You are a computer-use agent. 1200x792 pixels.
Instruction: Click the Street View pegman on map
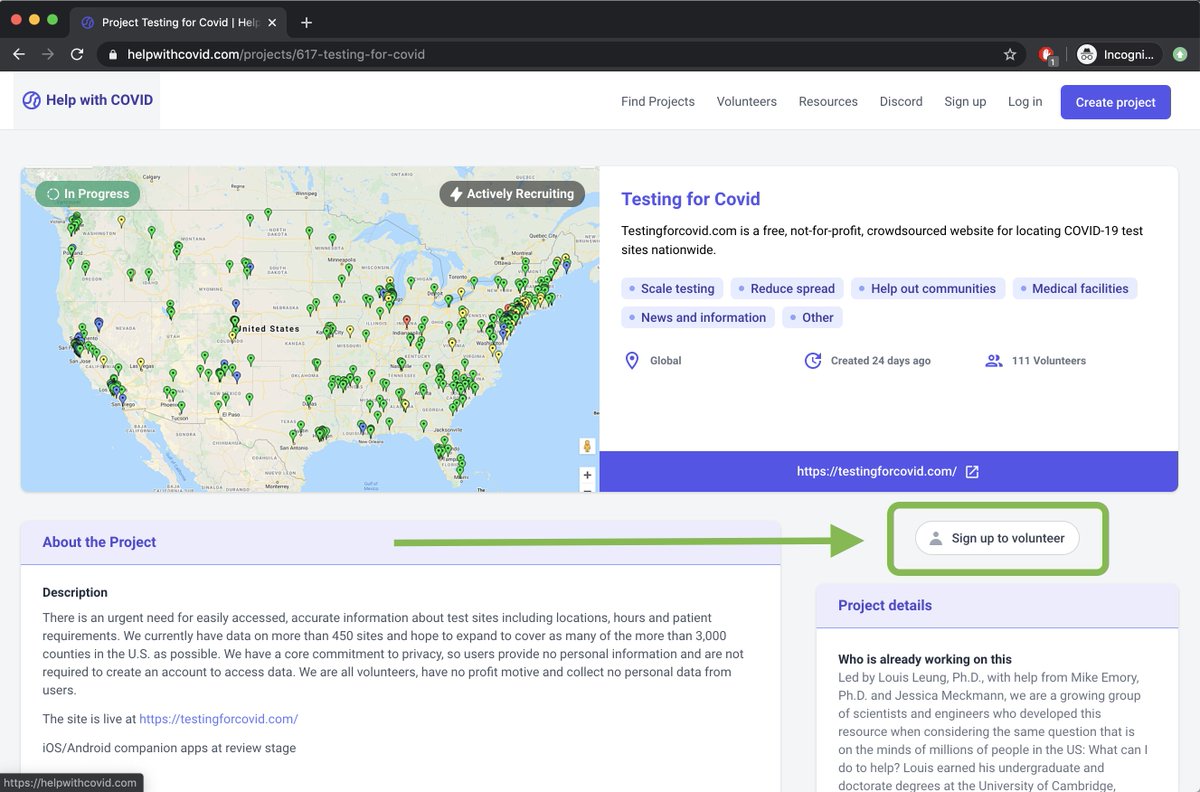point(587,446)
